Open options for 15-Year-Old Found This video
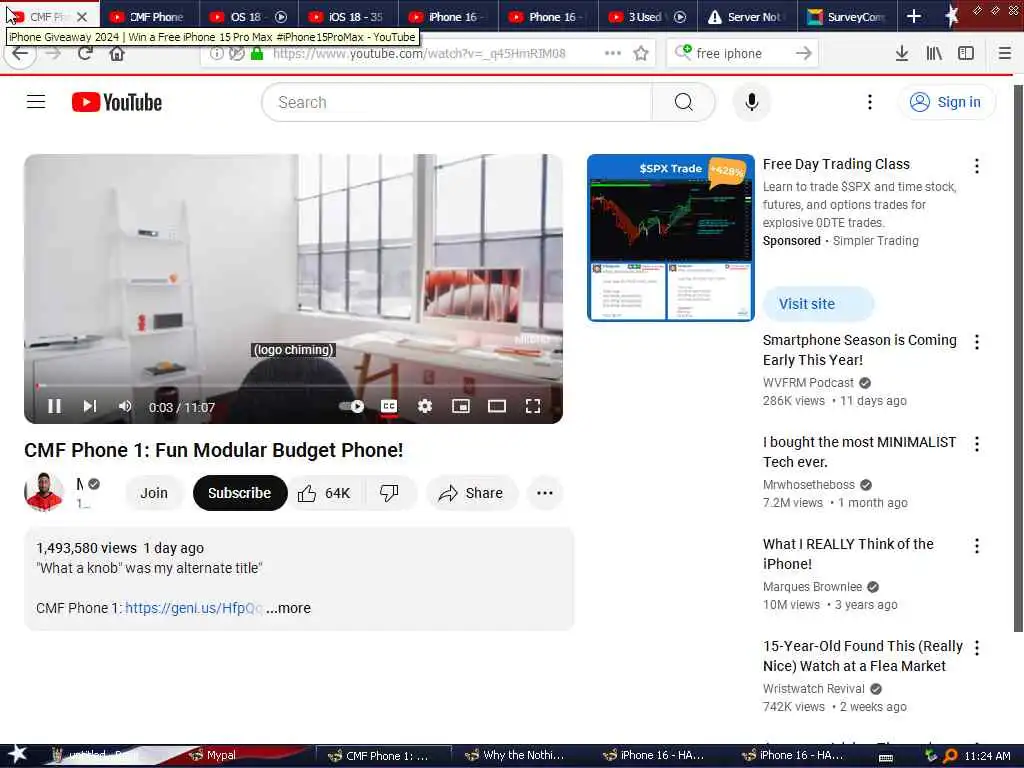The image size is (1024, 768). tap(976, 648)
